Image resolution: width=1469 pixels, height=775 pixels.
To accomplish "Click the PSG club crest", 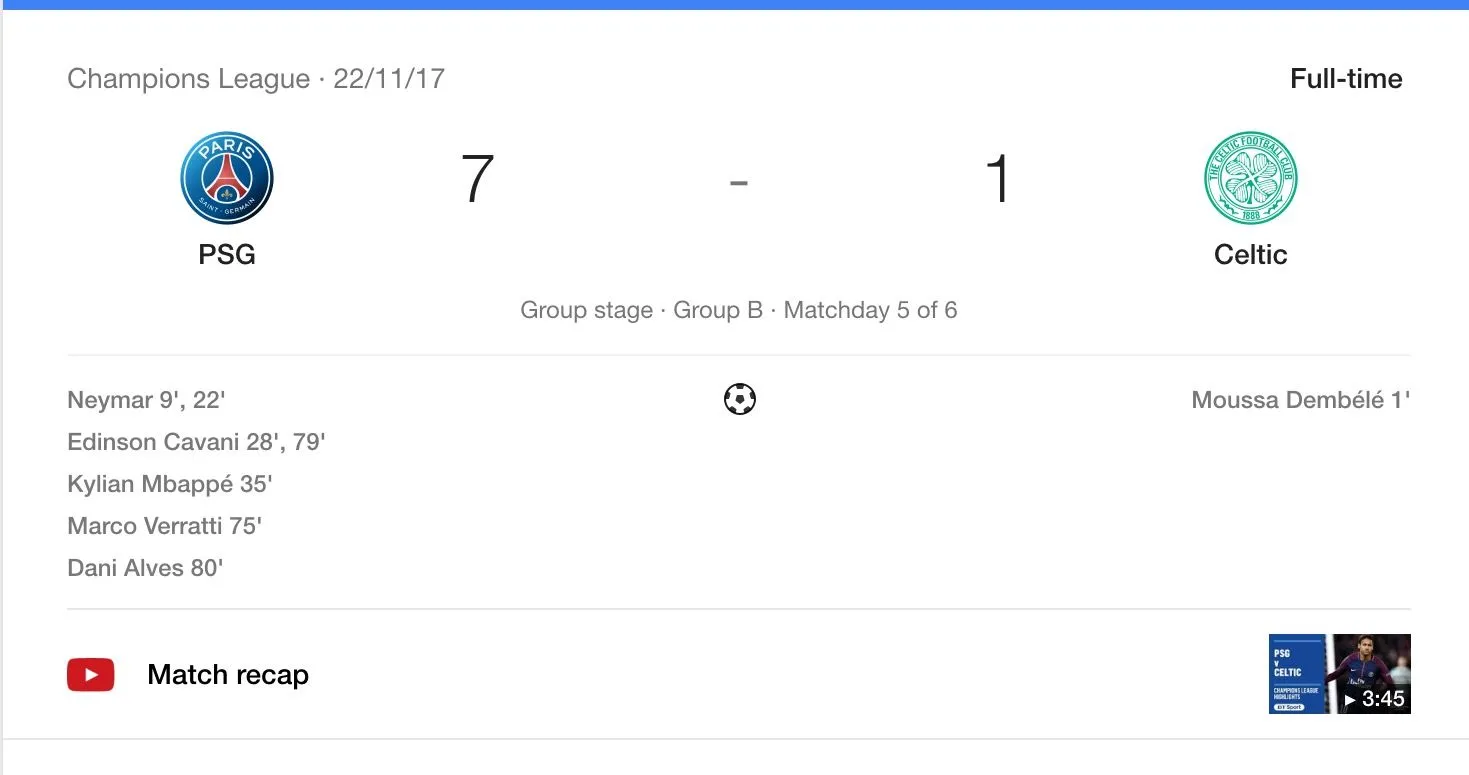I will 227,179.
